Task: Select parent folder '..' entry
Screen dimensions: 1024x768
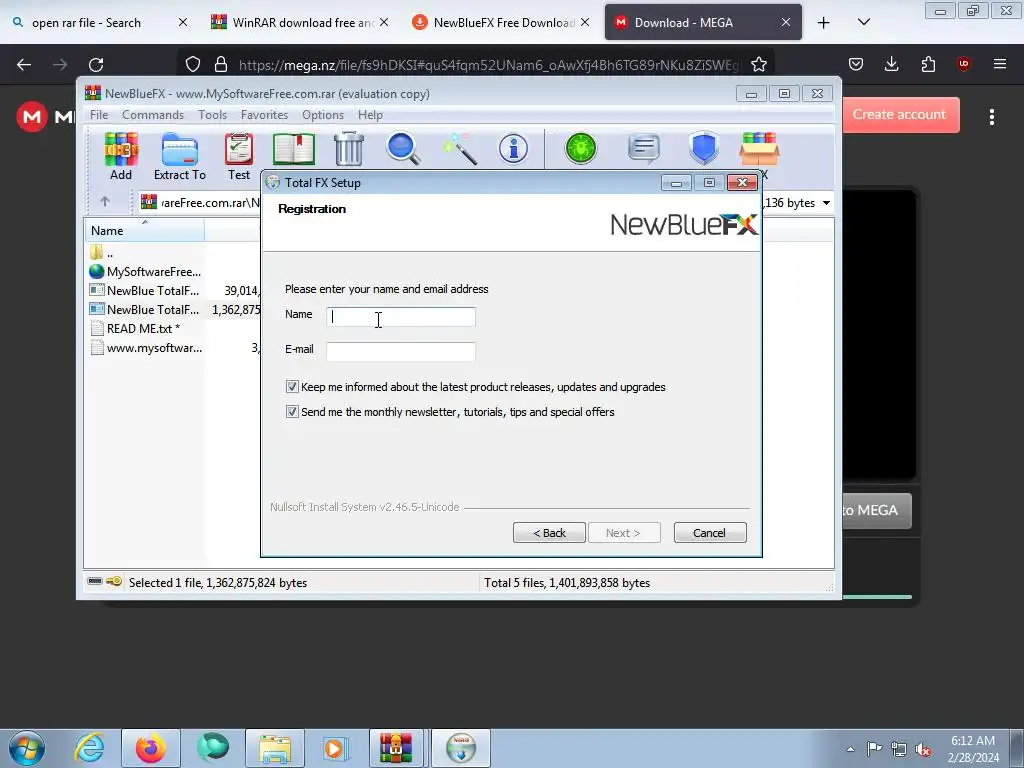Action: click(102, 253)
